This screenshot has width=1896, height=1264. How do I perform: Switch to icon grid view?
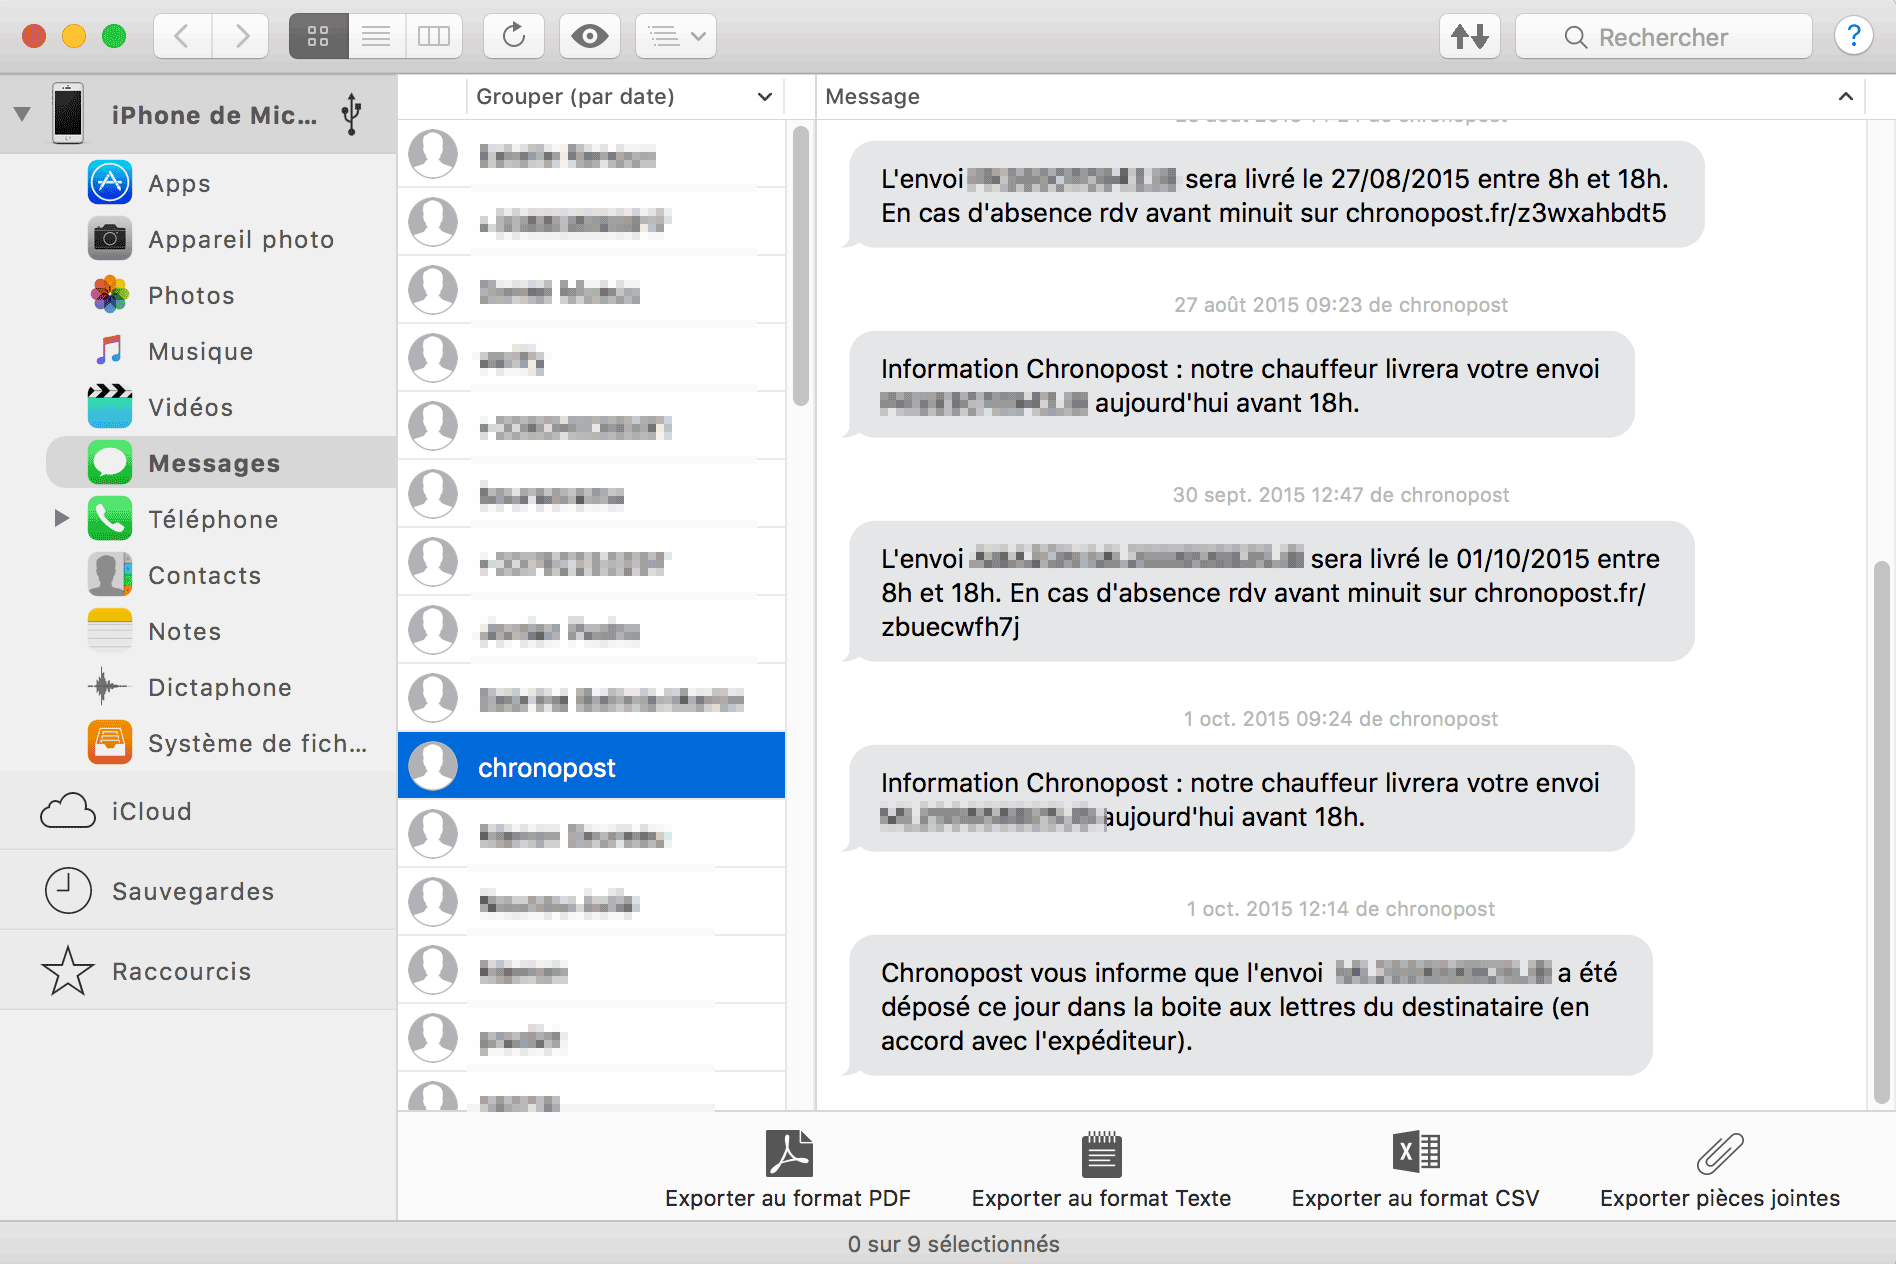tap(318, 37)
